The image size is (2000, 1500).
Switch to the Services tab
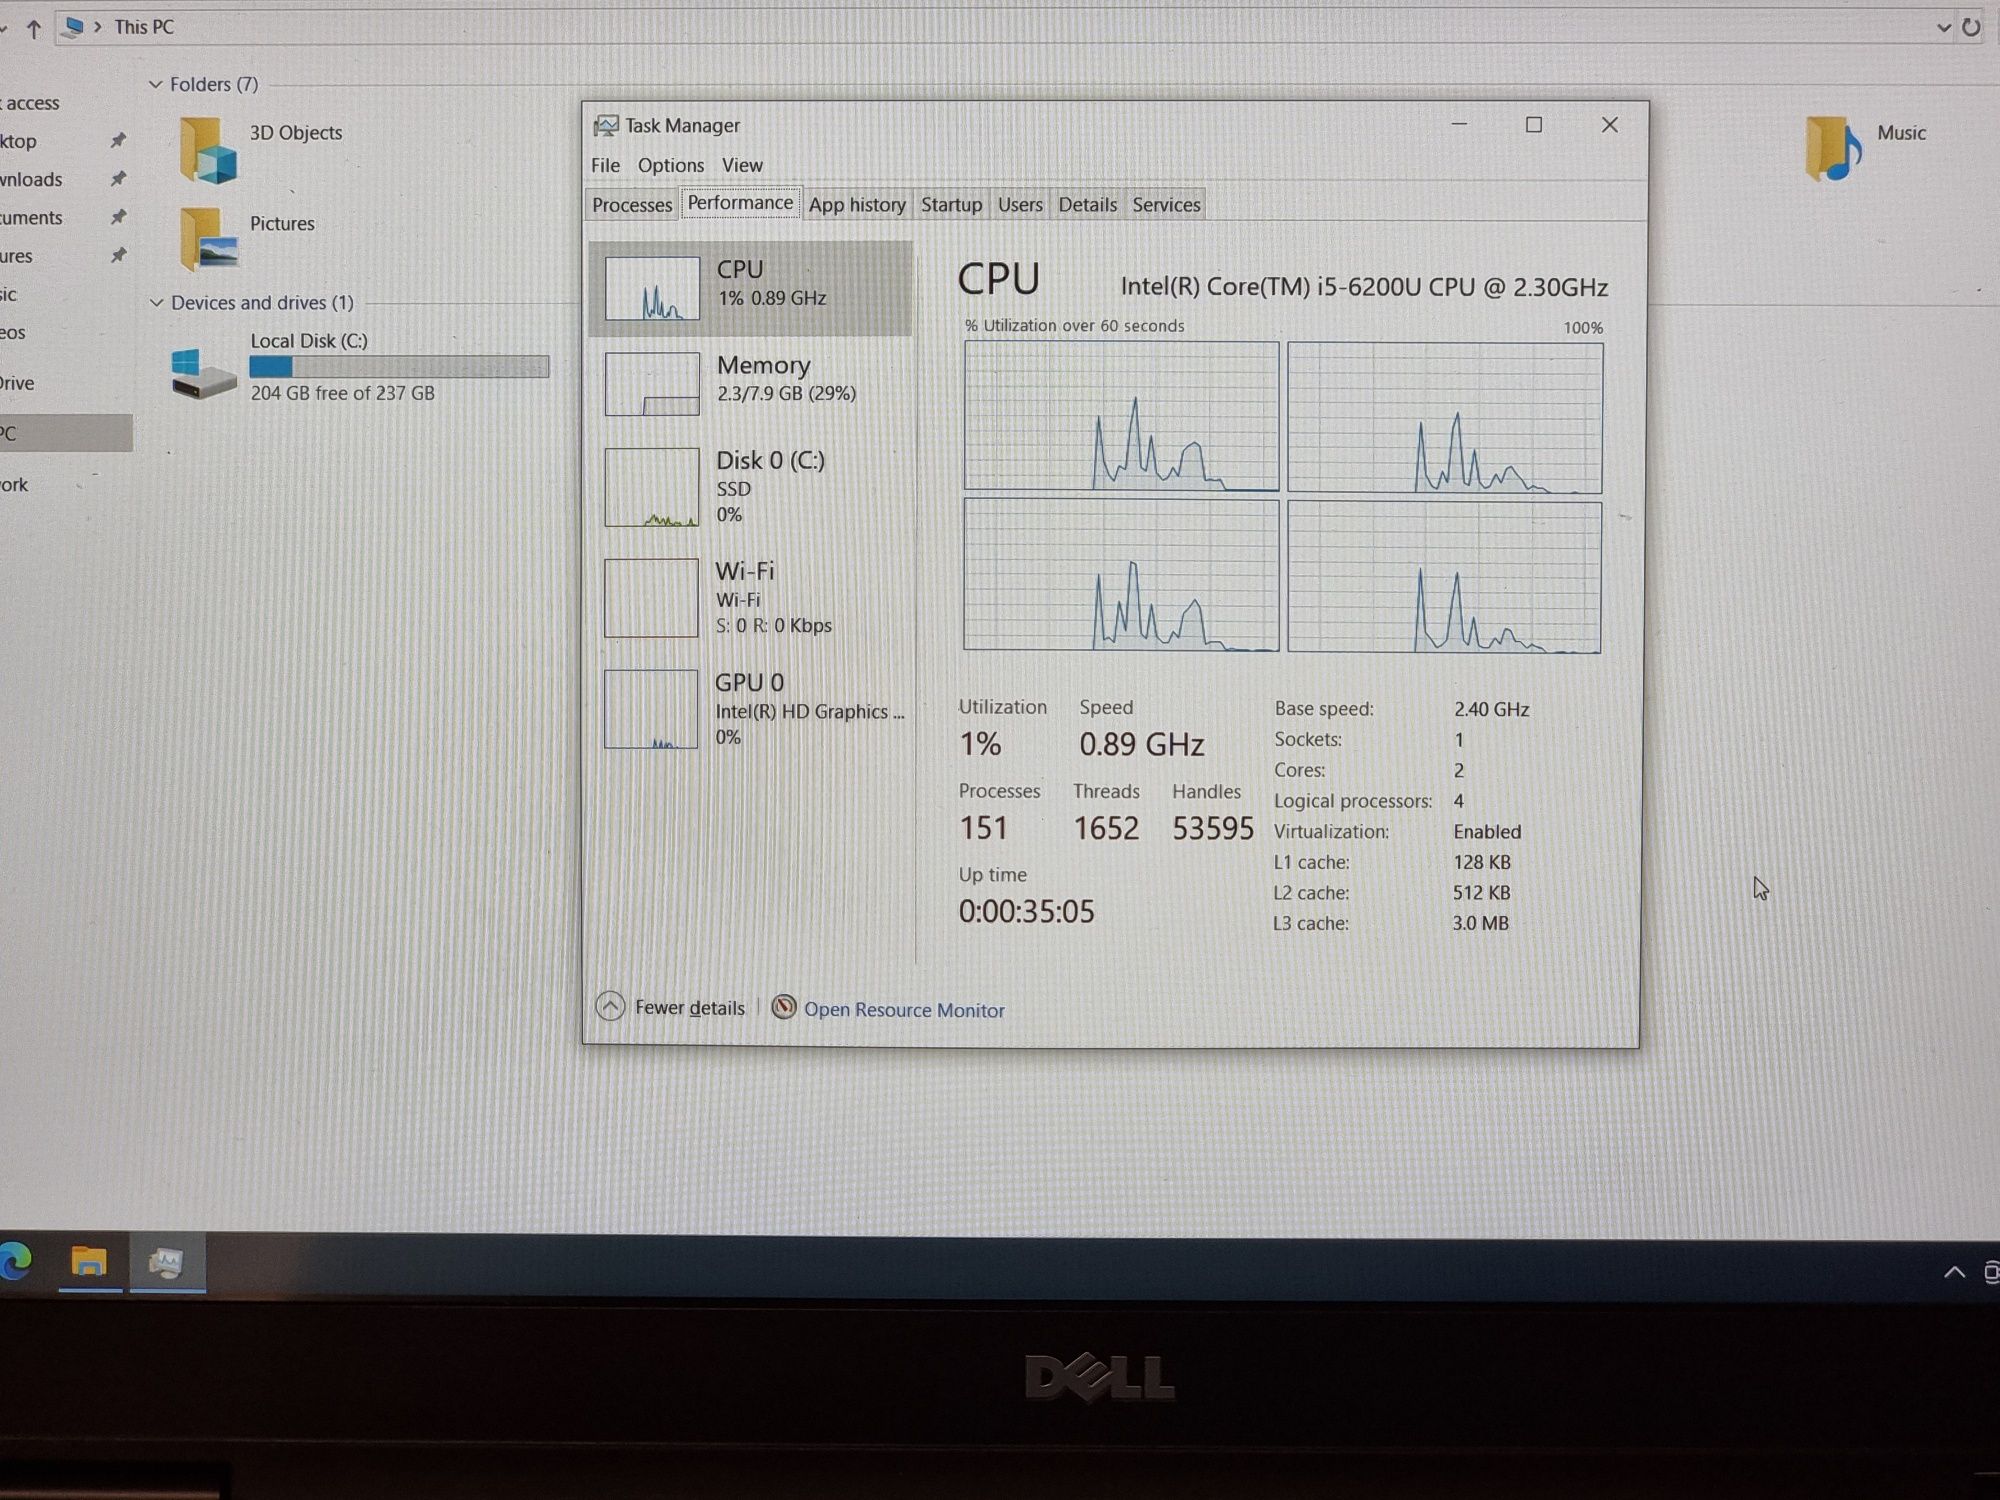coord(1166,205)
